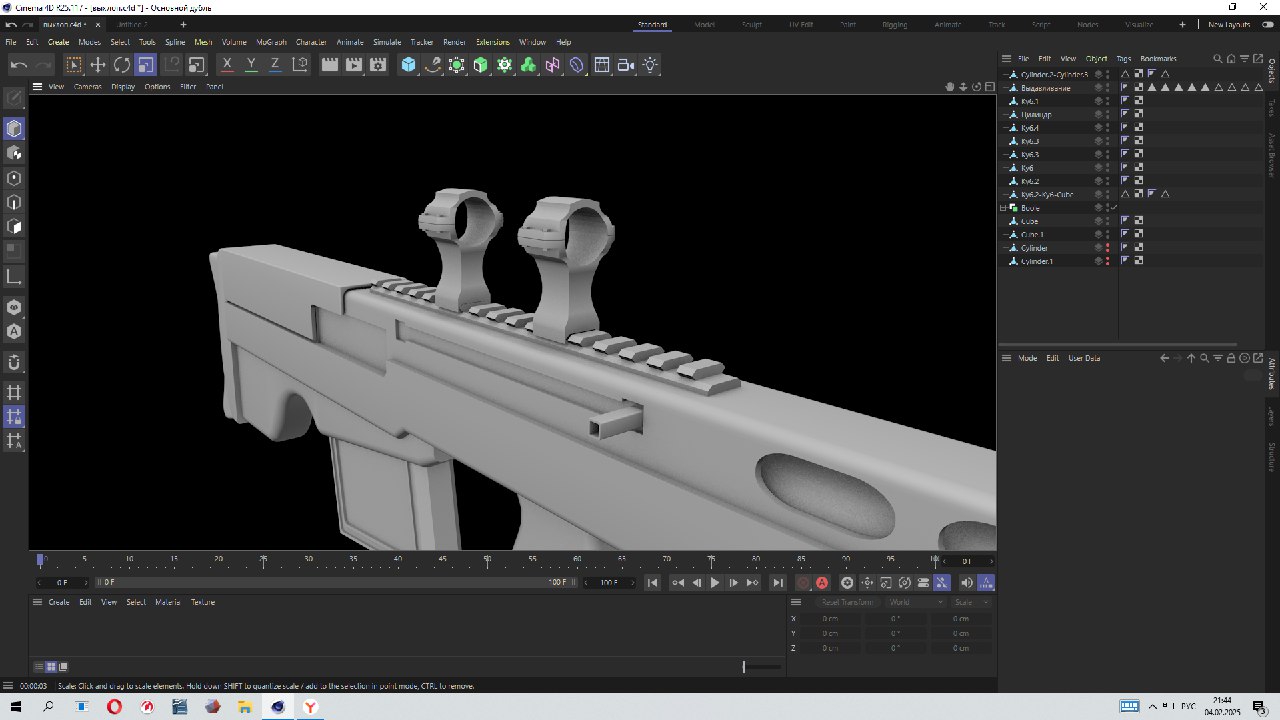Open Edit Render Settings clapperboard icon
Image resolution: width=1280 pixels, height=720 pixels.
[378, 65]
